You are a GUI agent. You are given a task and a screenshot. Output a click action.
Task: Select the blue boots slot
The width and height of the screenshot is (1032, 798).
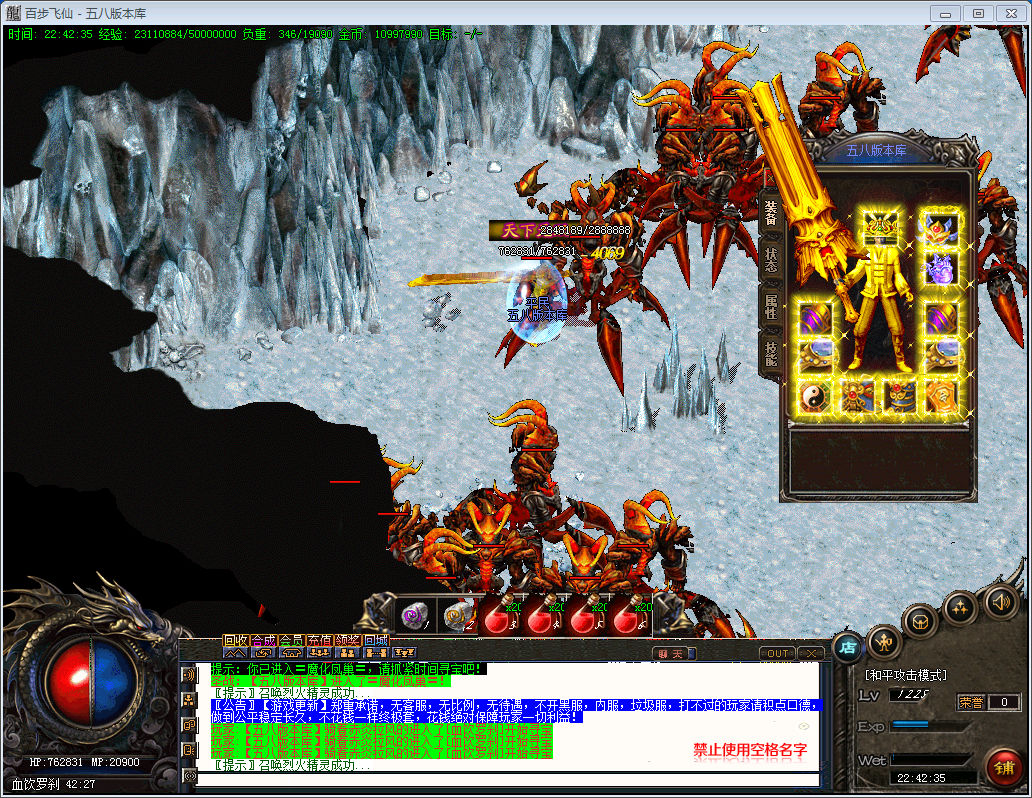pos(899,397)
